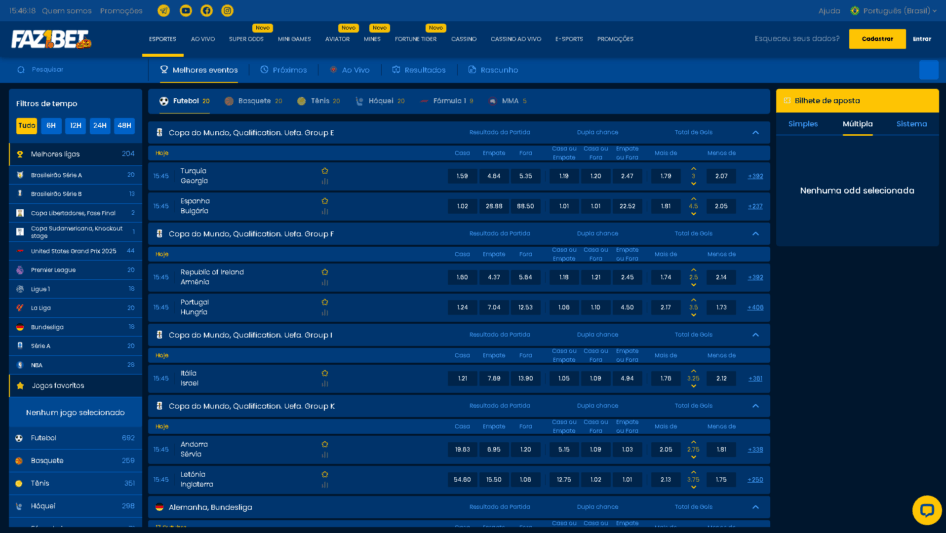Favorite the Andorra vs Sérvia match star
This screenshot has height=533, width=946.
point(325,444)
